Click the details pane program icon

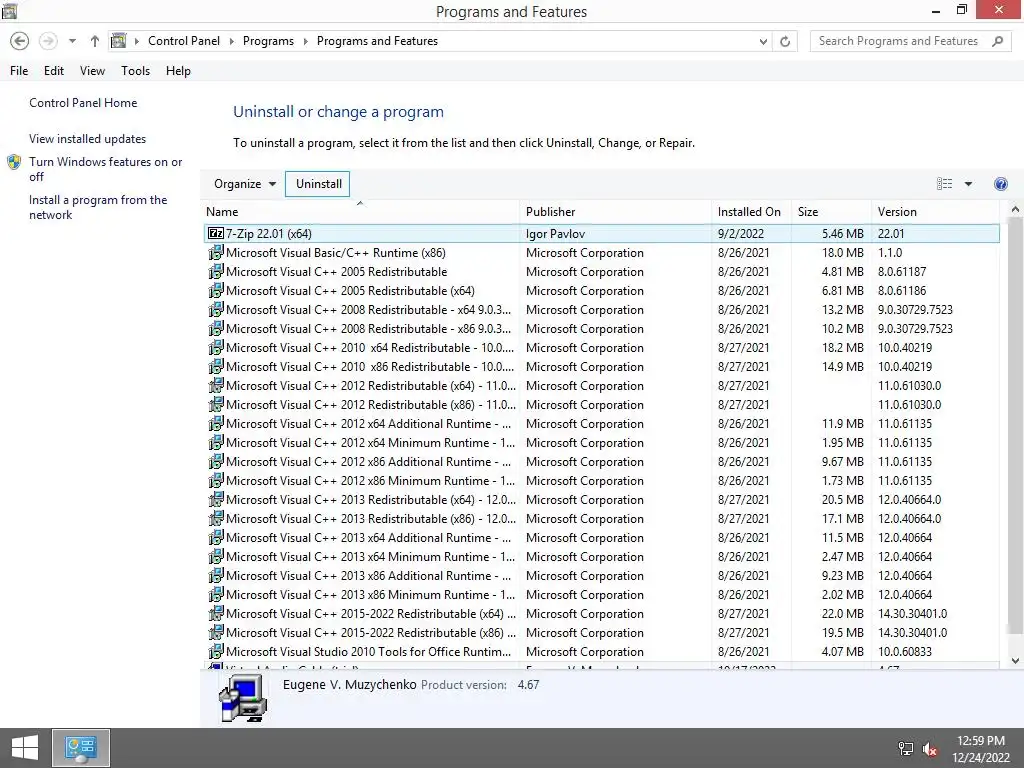[243, 697]
